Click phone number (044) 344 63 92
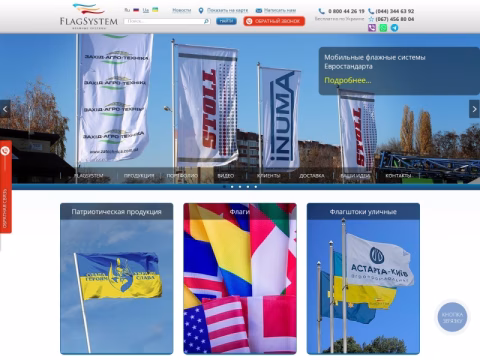Screen dimensions: 480x360 (x=395, y=11)
